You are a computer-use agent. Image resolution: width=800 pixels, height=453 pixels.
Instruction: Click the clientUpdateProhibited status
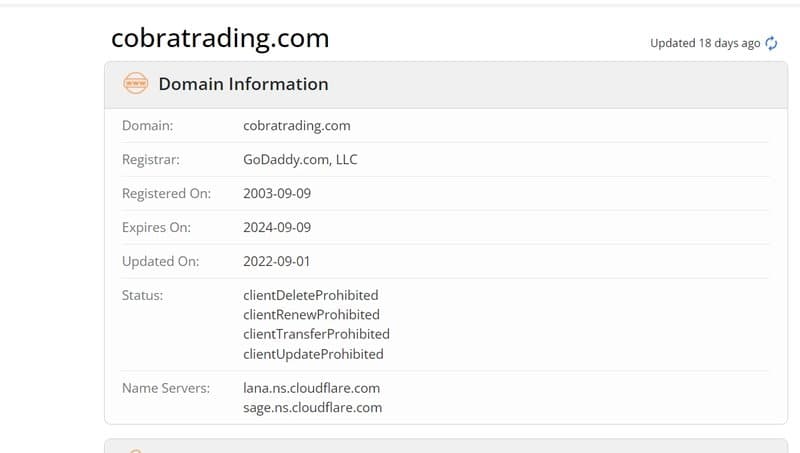point(313,354)
